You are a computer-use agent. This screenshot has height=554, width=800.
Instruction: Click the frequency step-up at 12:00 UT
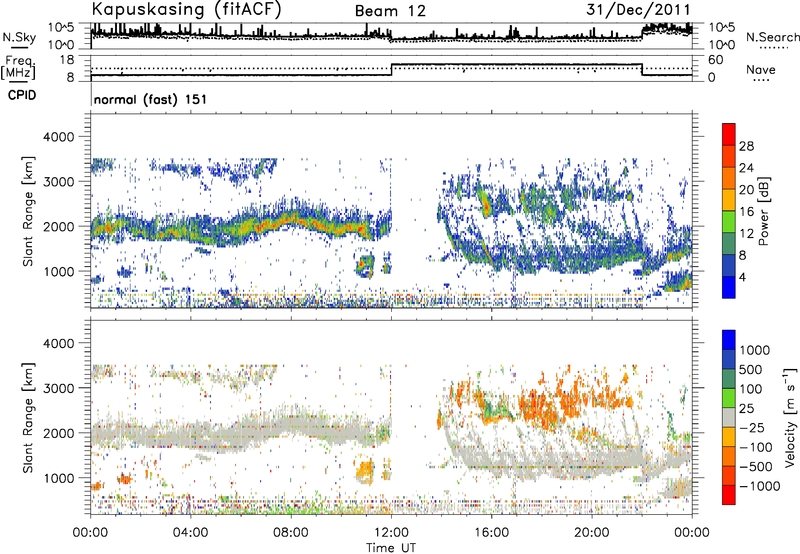[x=391, y=69]
